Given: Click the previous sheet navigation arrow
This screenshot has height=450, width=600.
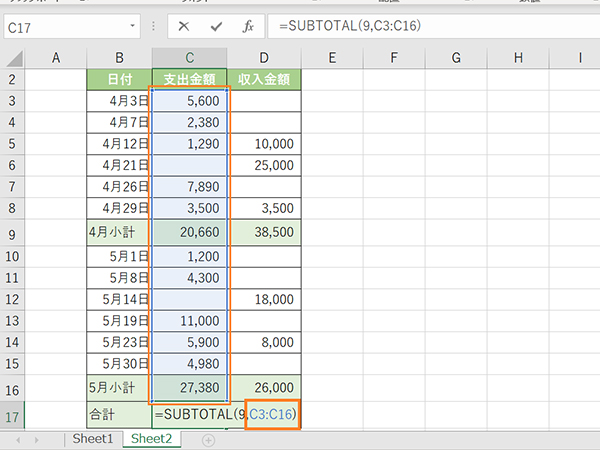Looking at the screenshot, I should (17, 439).
